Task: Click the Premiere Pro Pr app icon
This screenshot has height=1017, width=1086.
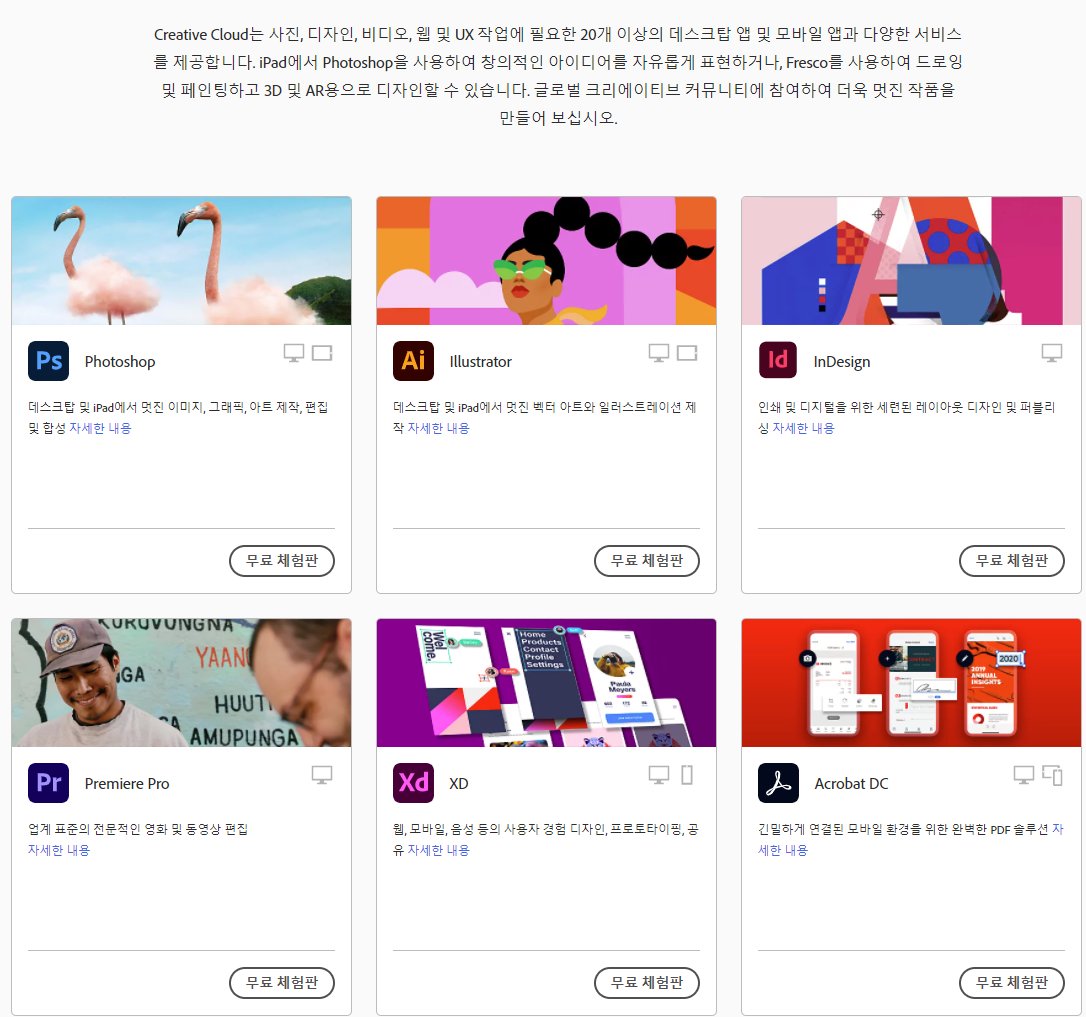Action: coord(48,783)
